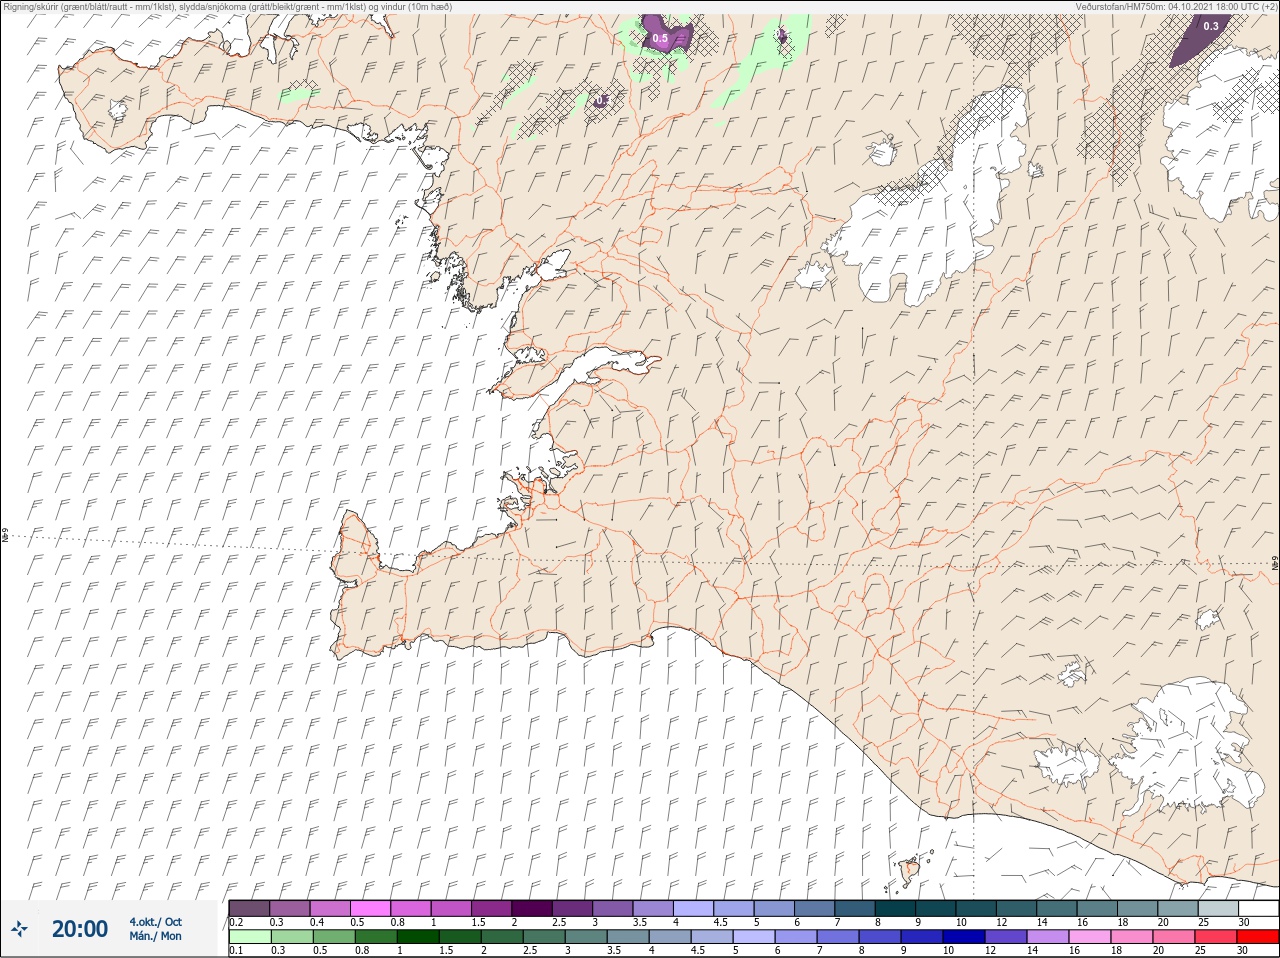
Task: Click the 'Rigning/skúrir' map title text
Action: pos(228,6)
